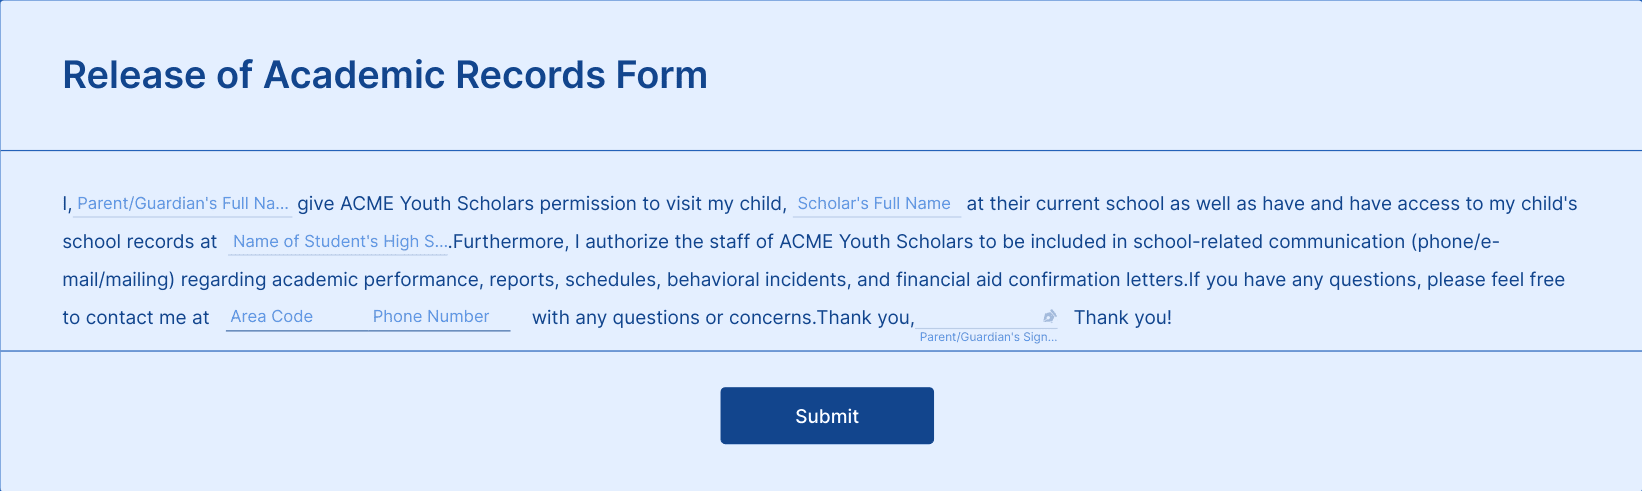
Task: Click the signature pen icon
Action: coord(1049,316)
